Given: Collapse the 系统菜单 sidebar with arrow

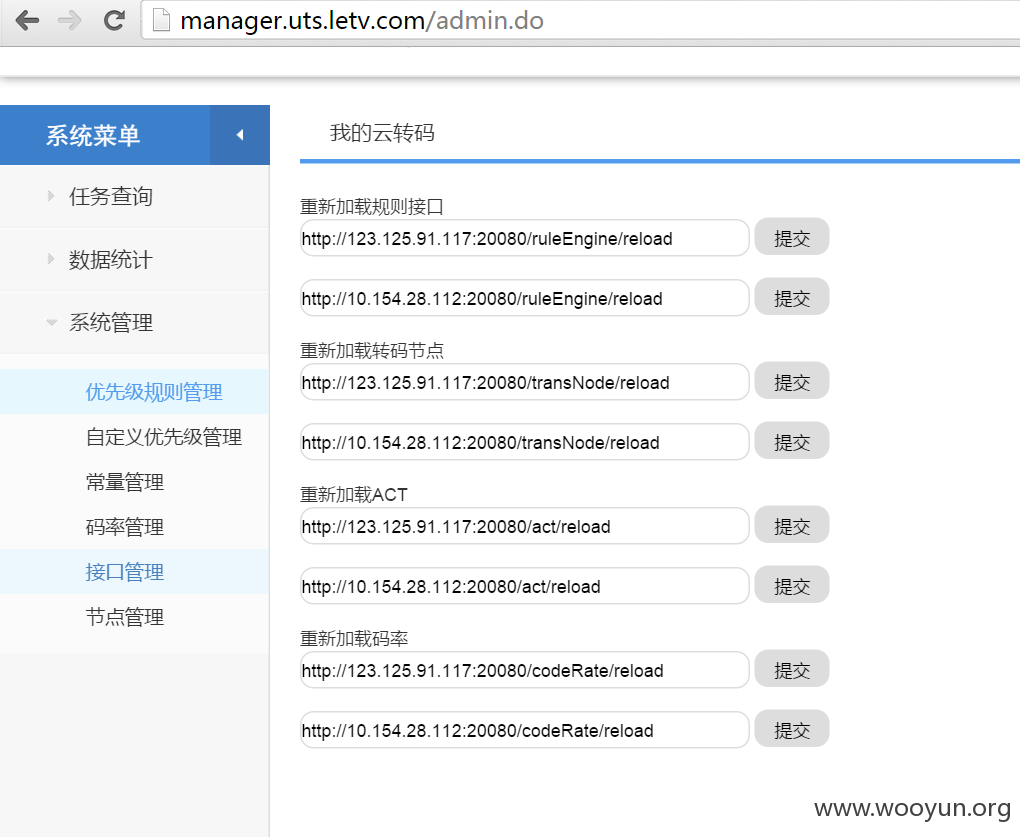Looking at the screenshot, I should tap(239, 135).
